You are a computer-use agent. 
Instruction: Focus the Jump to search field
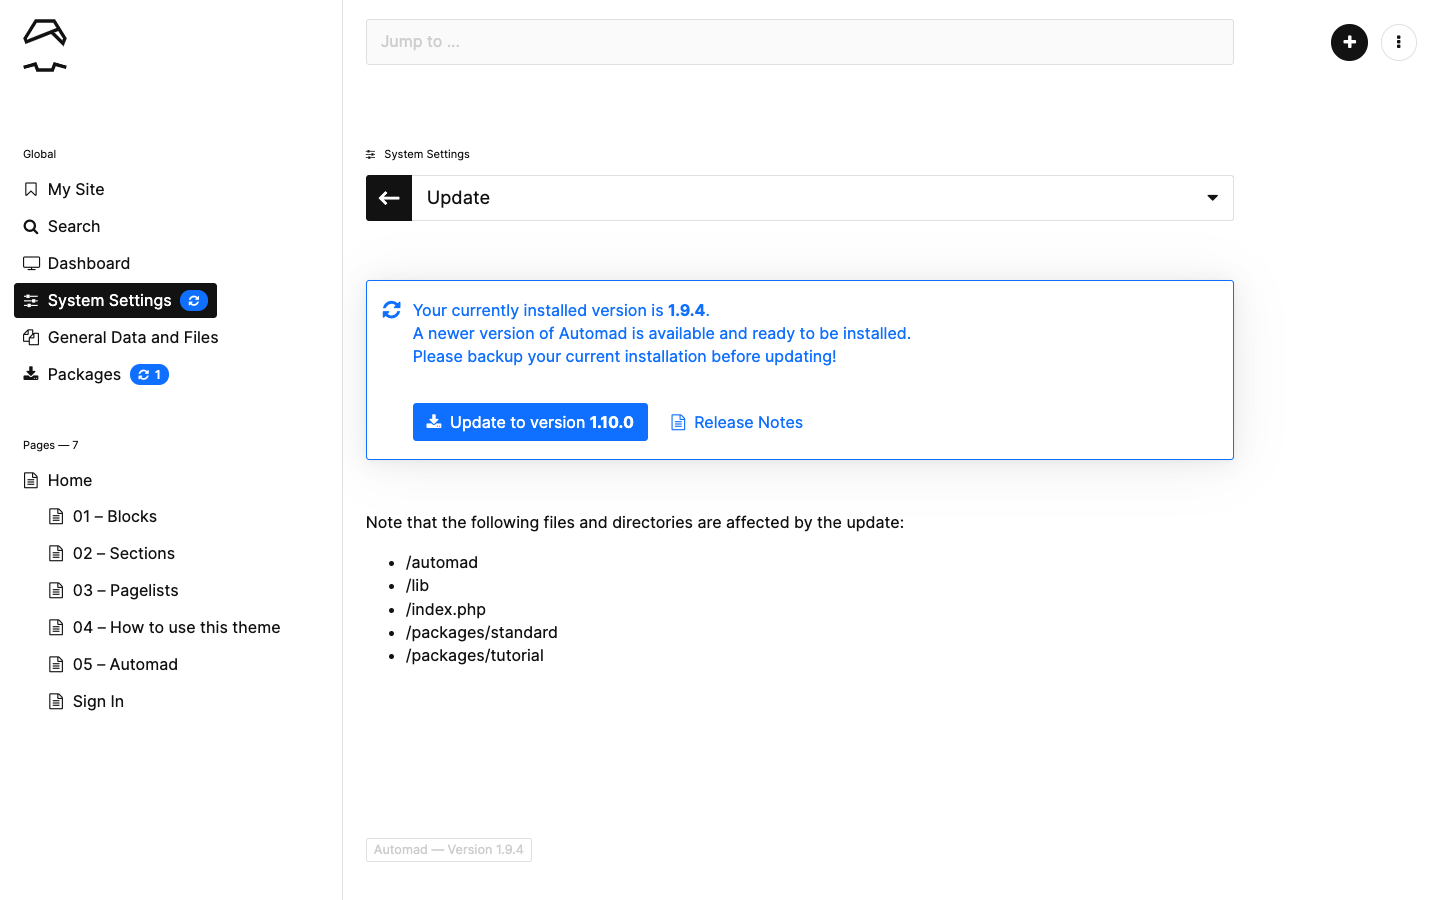(800, 42)
